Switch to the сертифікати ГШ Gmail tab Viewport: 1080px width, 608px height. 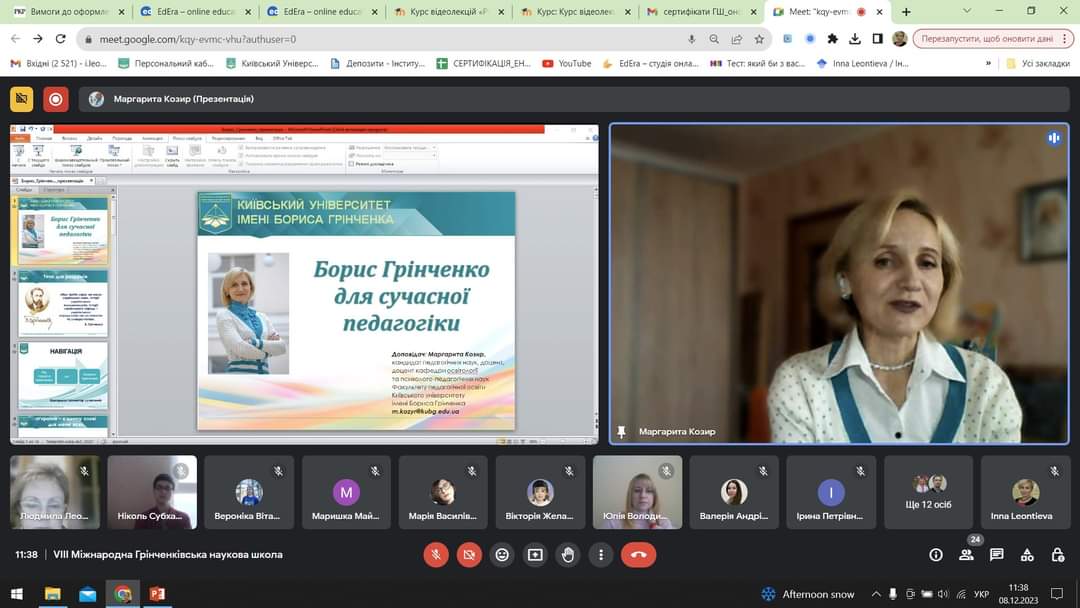(700, 12)
